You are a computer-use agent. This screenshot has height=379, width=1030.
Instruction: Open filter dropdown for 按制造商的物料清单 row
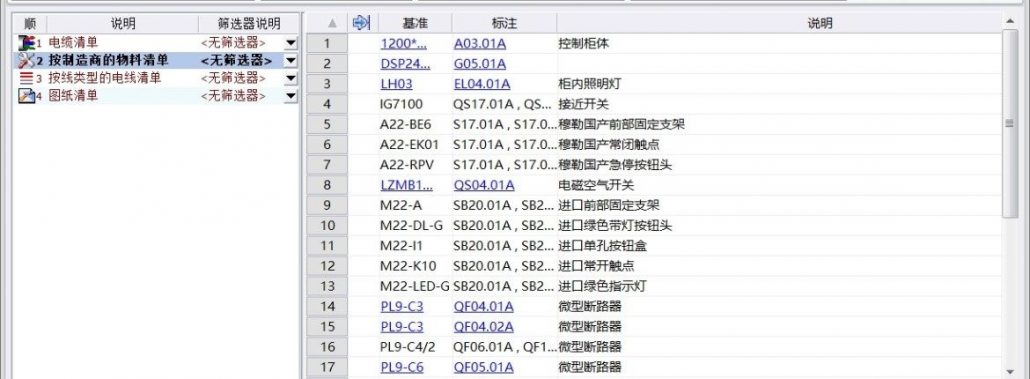291,61
